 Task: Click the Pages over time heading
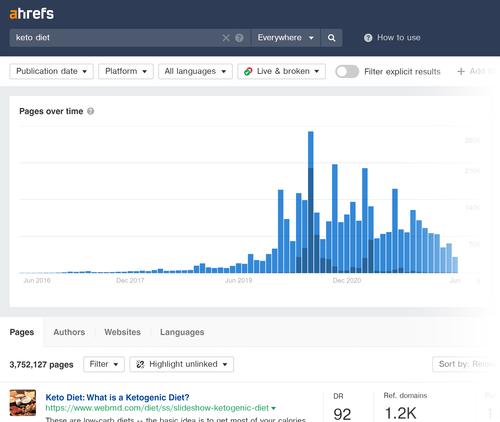click(x=51, y=111)
